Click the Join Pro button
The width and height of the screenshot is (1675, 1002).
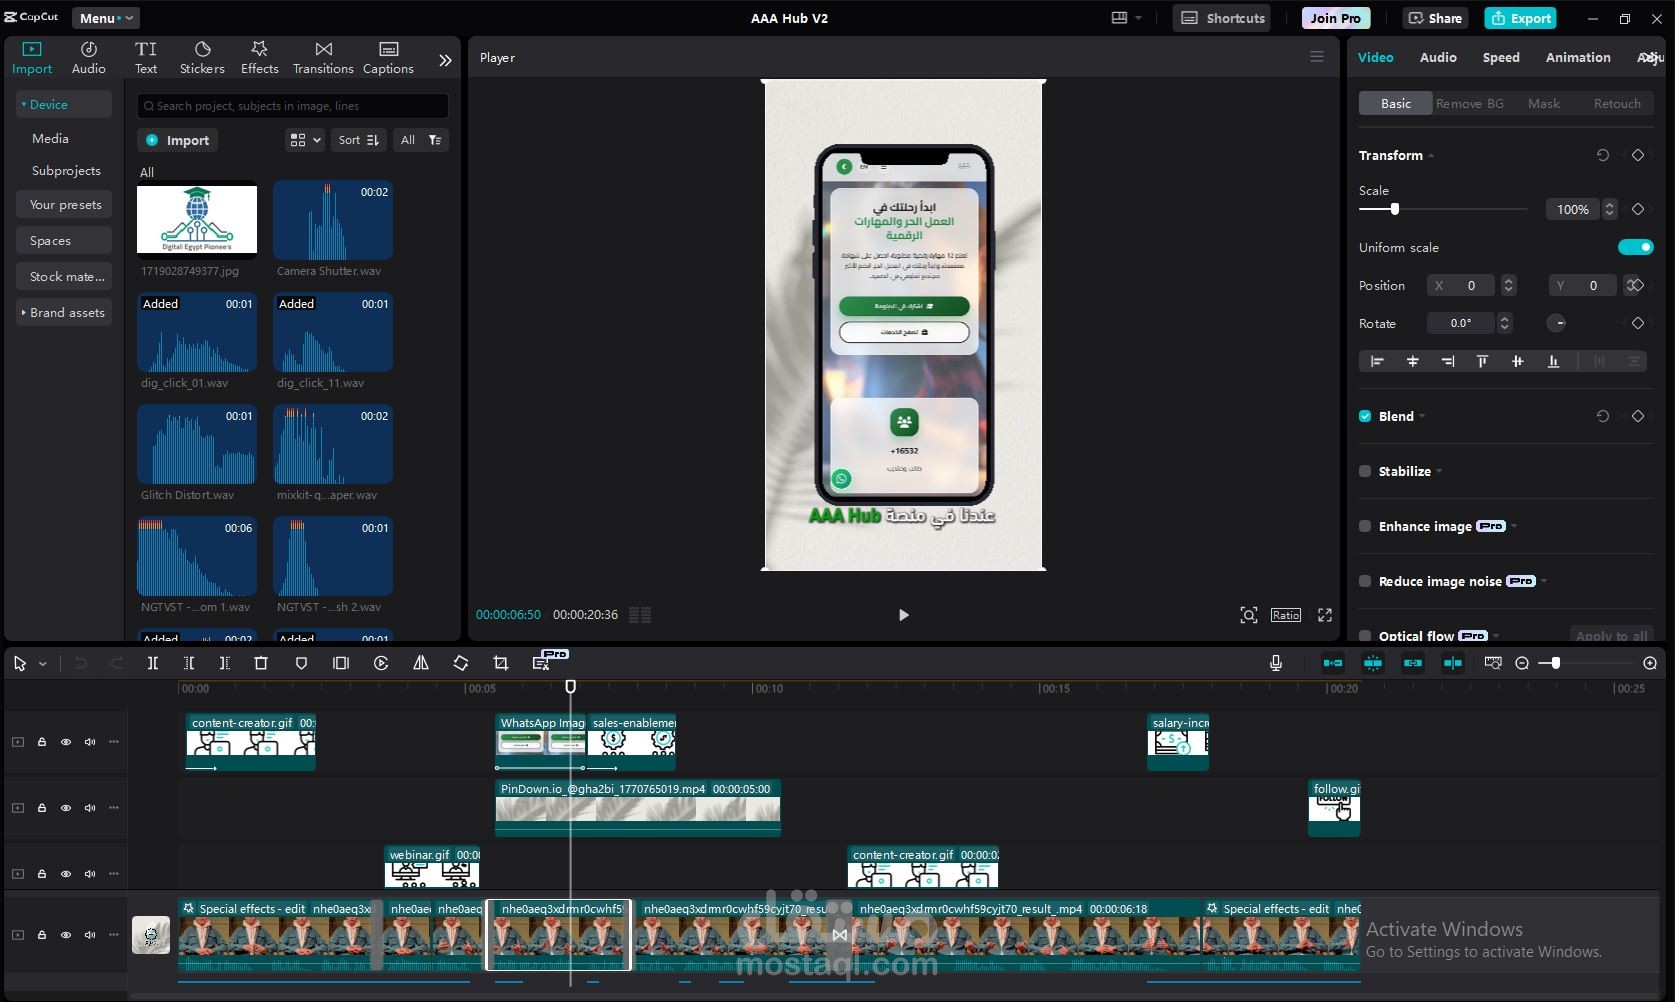tap(1335, 18)
